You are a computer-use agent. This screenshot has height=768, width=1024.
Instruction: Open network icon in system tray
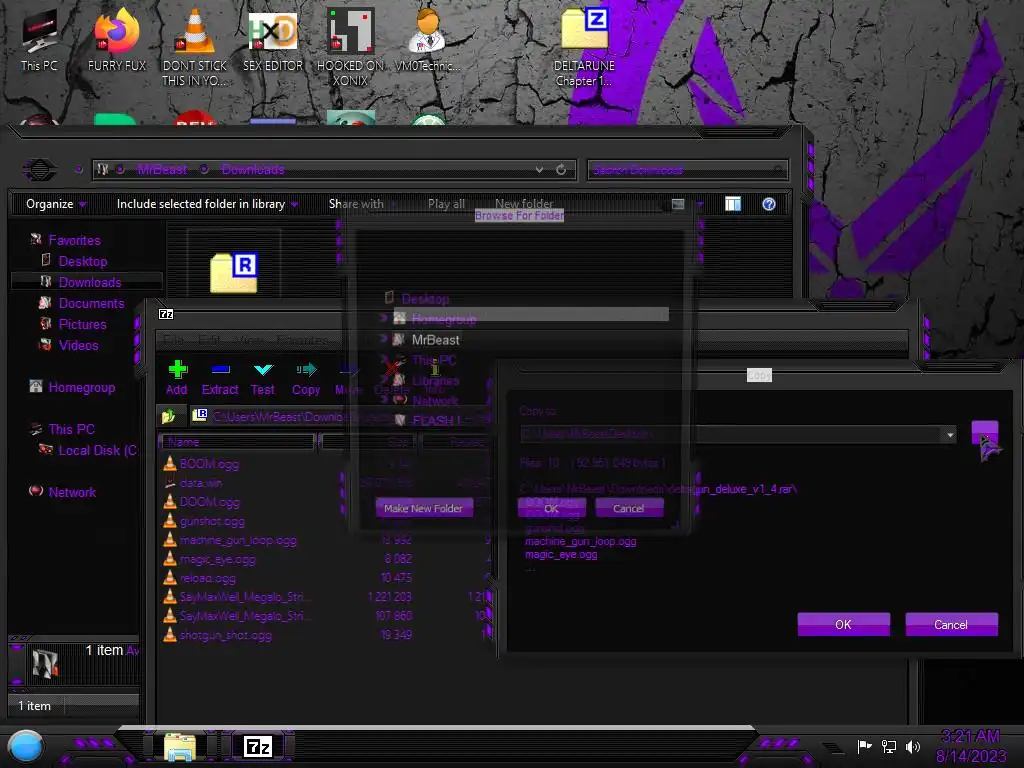888,746
